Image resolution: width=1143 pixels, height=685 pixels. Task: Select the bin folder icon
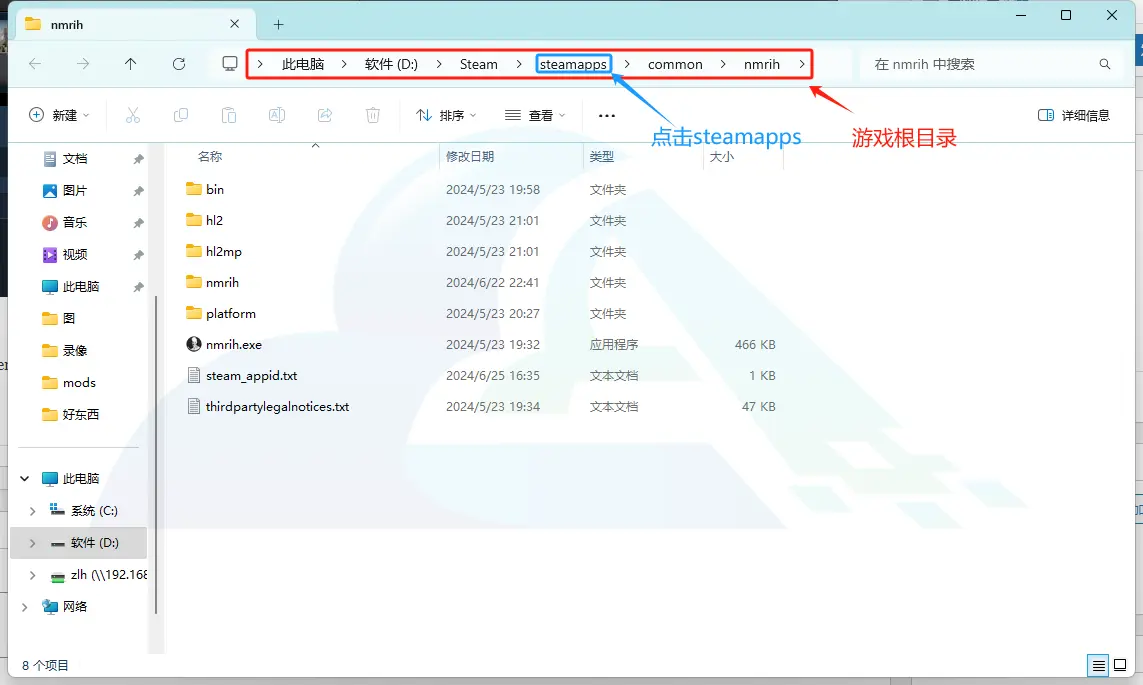click(x=194, y=189)
